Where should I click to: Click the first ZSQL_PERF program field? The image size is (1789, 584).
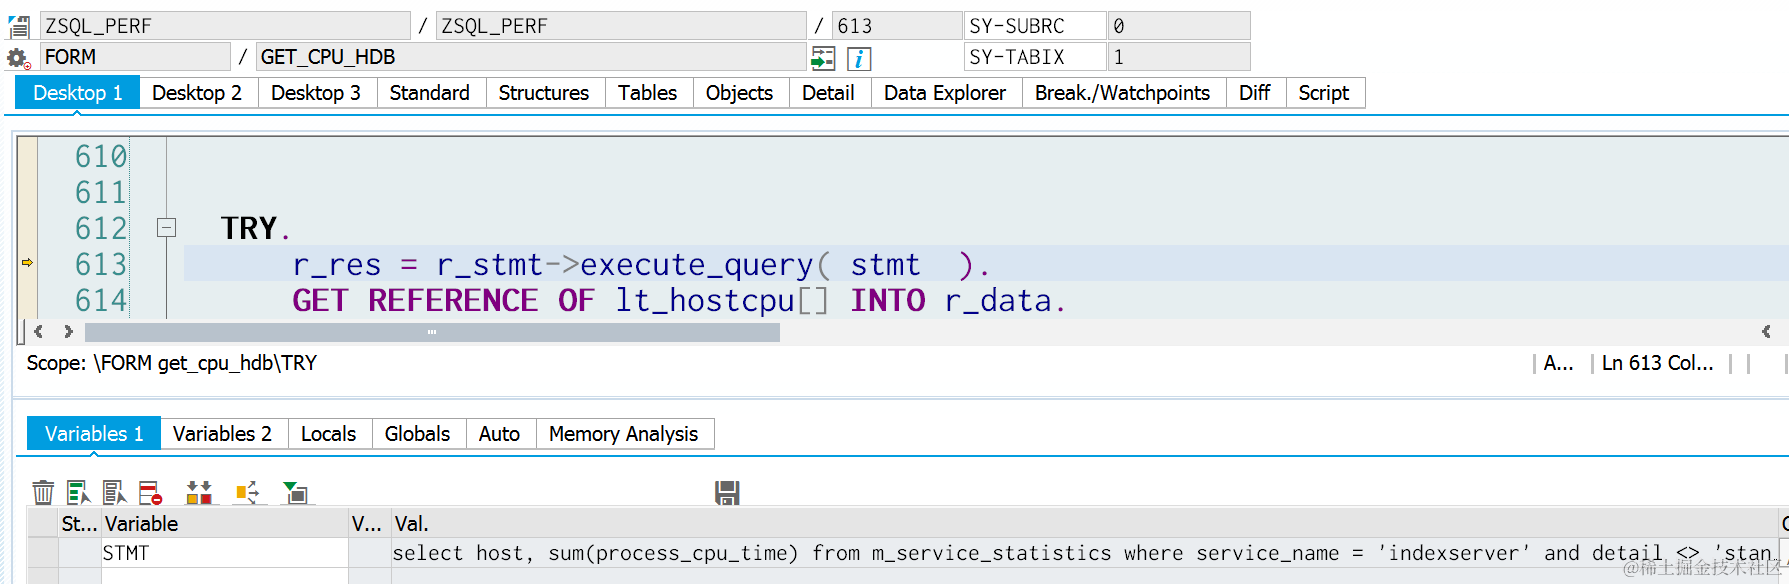(225, 26)
